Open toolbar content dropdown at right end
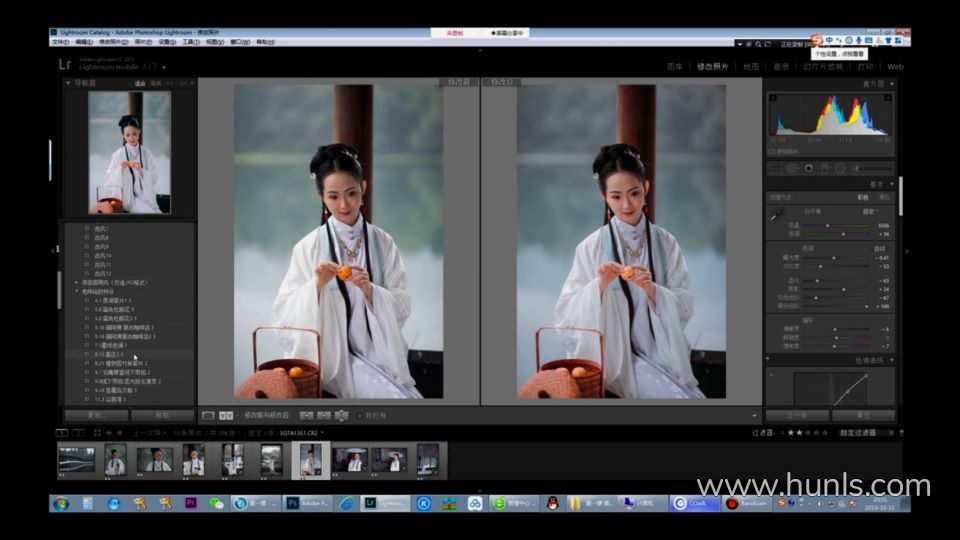The image size is (960, 540). coord(754,416)
